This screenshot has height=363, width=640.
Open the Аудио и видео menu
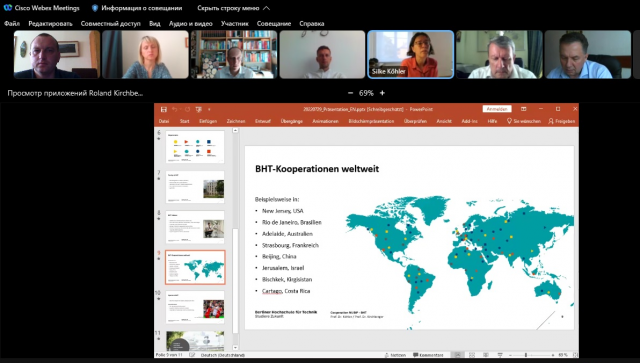191,24
